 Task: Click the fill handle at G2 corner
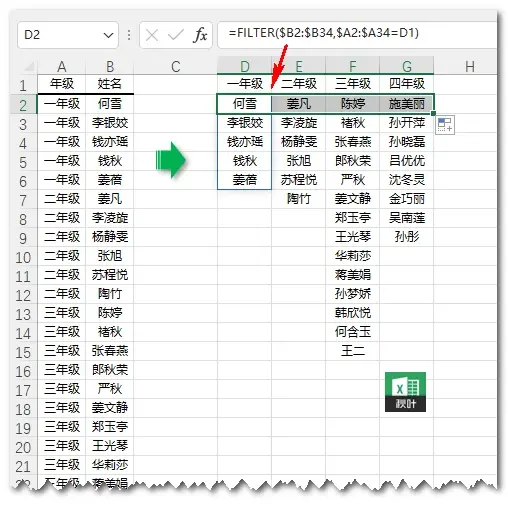(x=433, y=113)
